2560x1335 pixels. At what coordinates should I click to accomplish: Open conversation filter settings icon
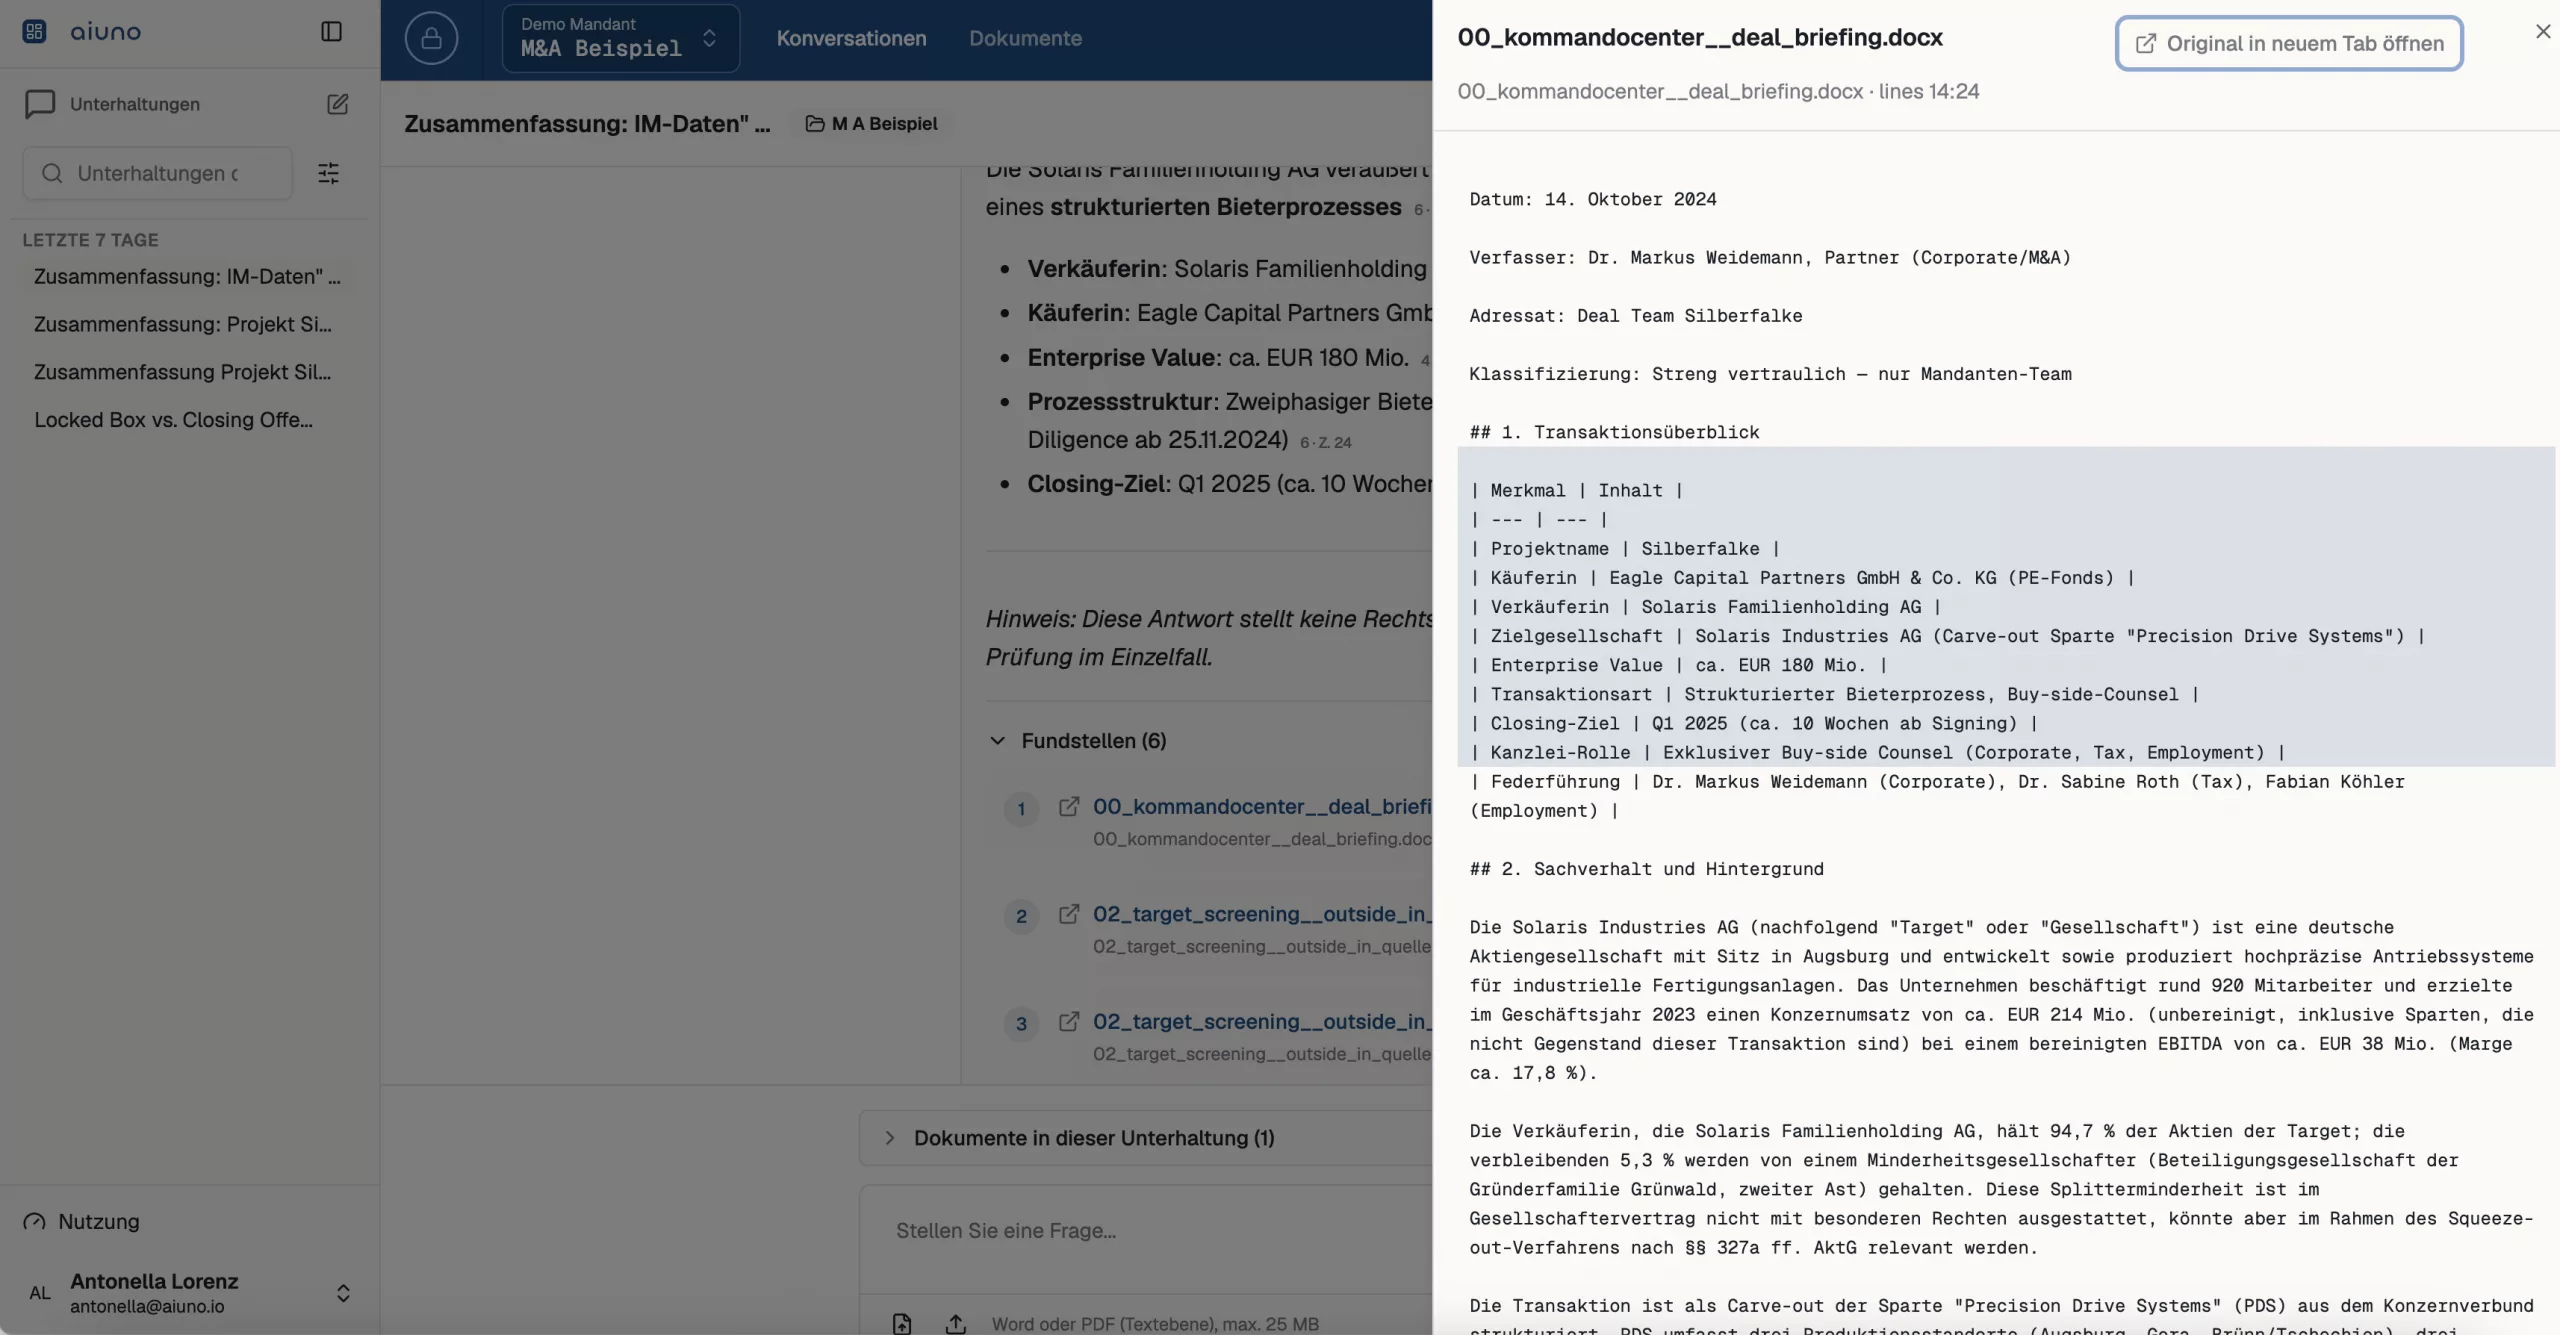(328, 173)
